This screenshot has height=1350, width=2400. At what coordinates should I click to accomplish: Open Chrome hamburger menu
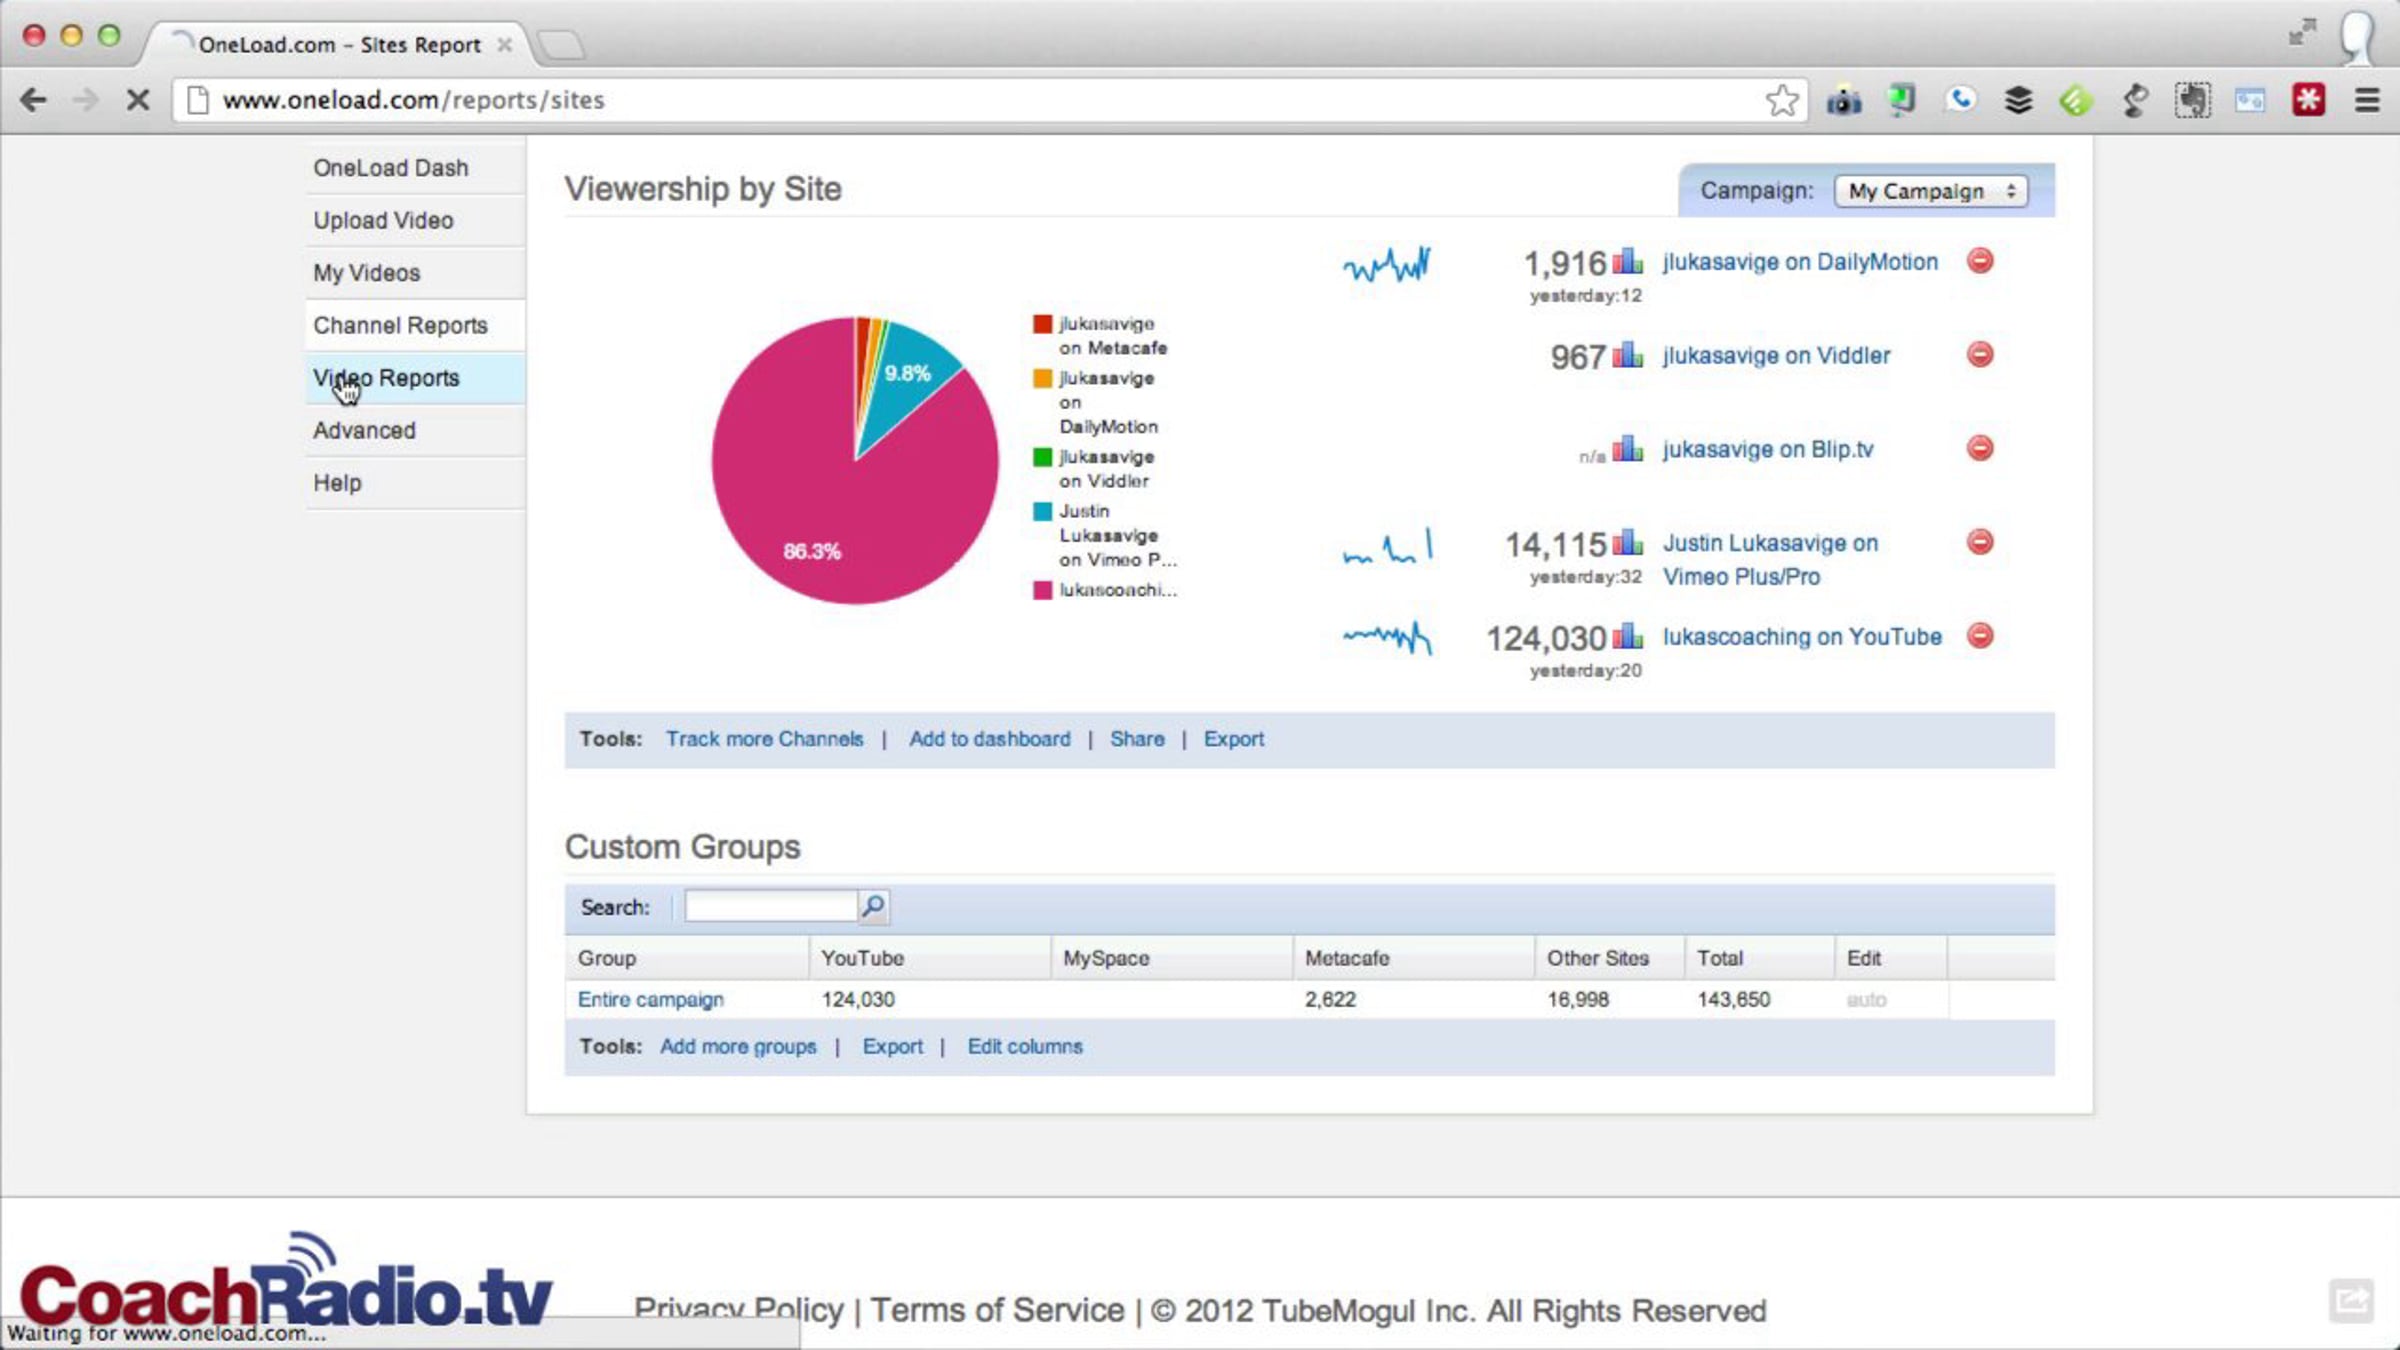[2366, 100]
